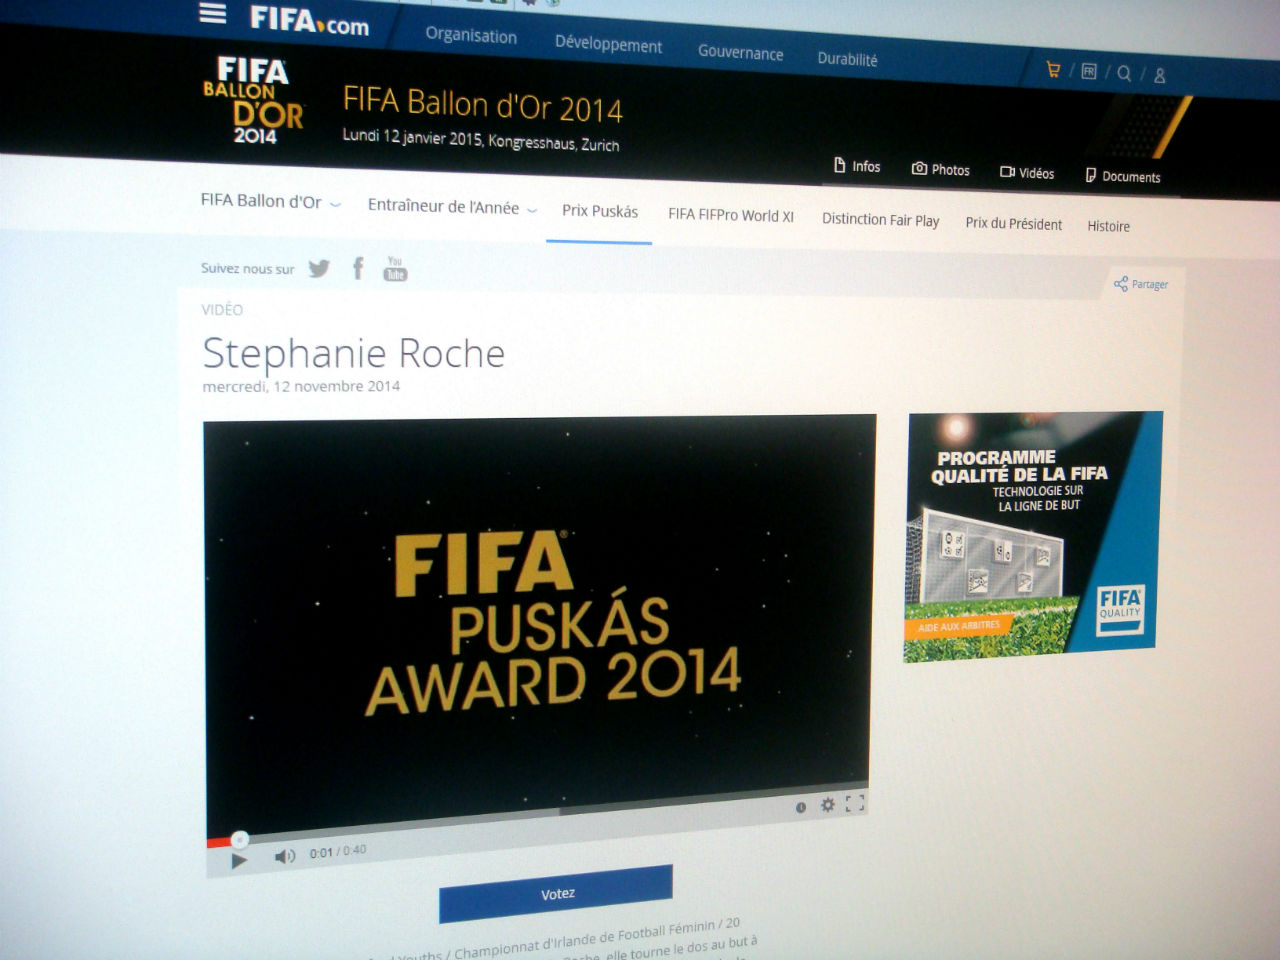Click the Aide aux arbitres ad banner label
1280x960 pixels.
point(960,626)
